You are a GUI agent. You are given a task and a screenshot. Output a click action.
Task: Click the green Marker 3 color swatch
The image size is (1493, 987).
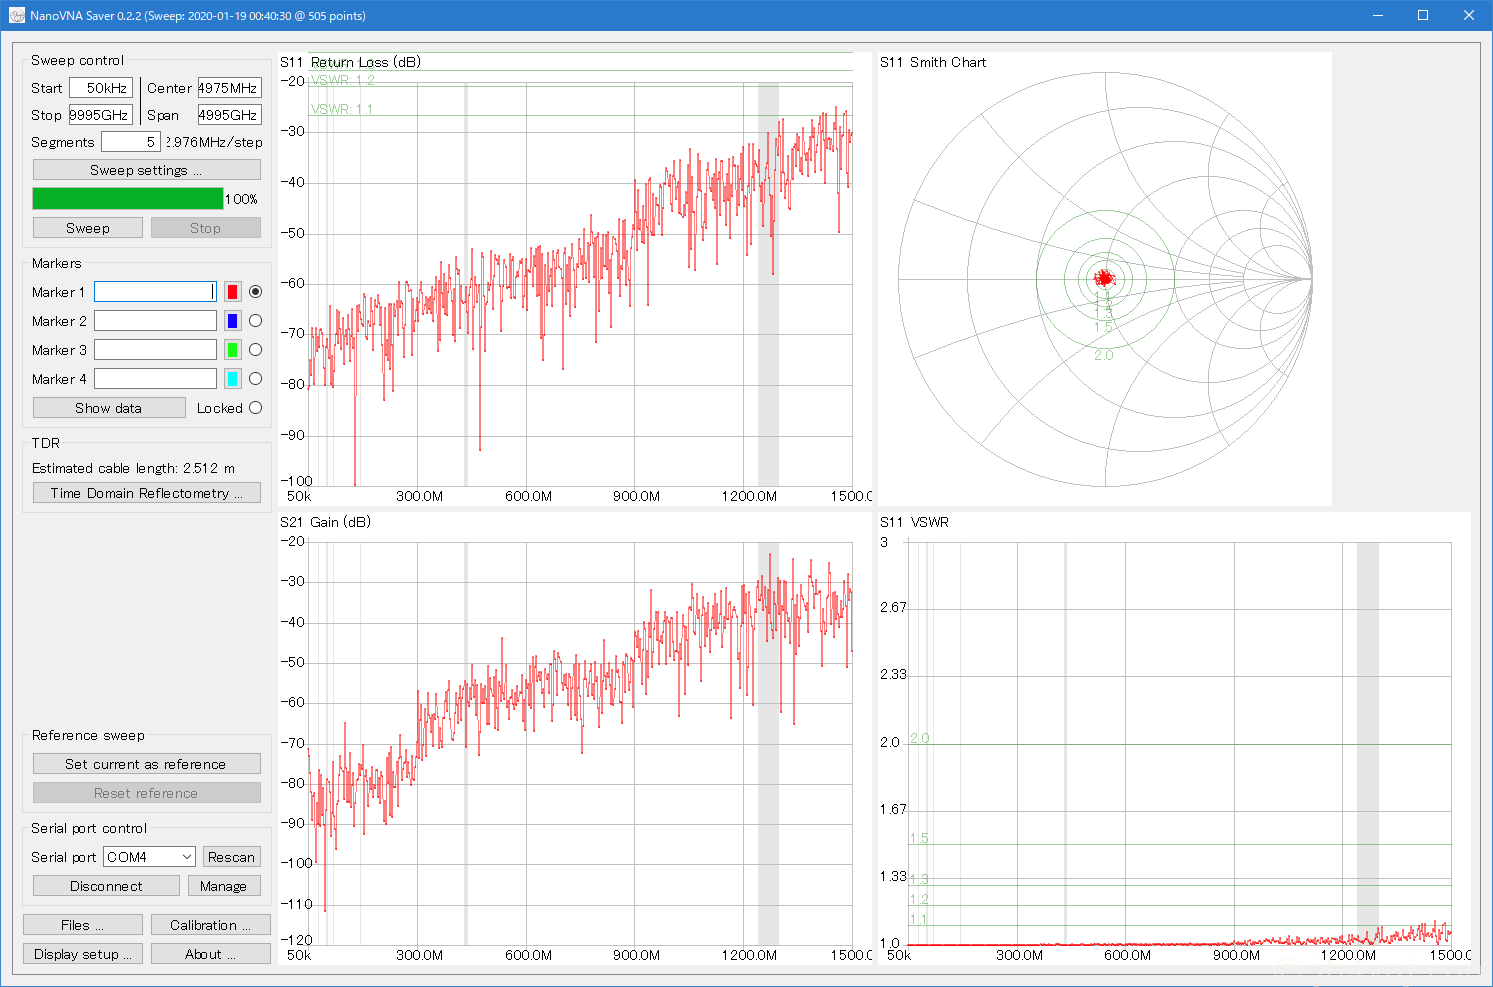coord(233,350)
